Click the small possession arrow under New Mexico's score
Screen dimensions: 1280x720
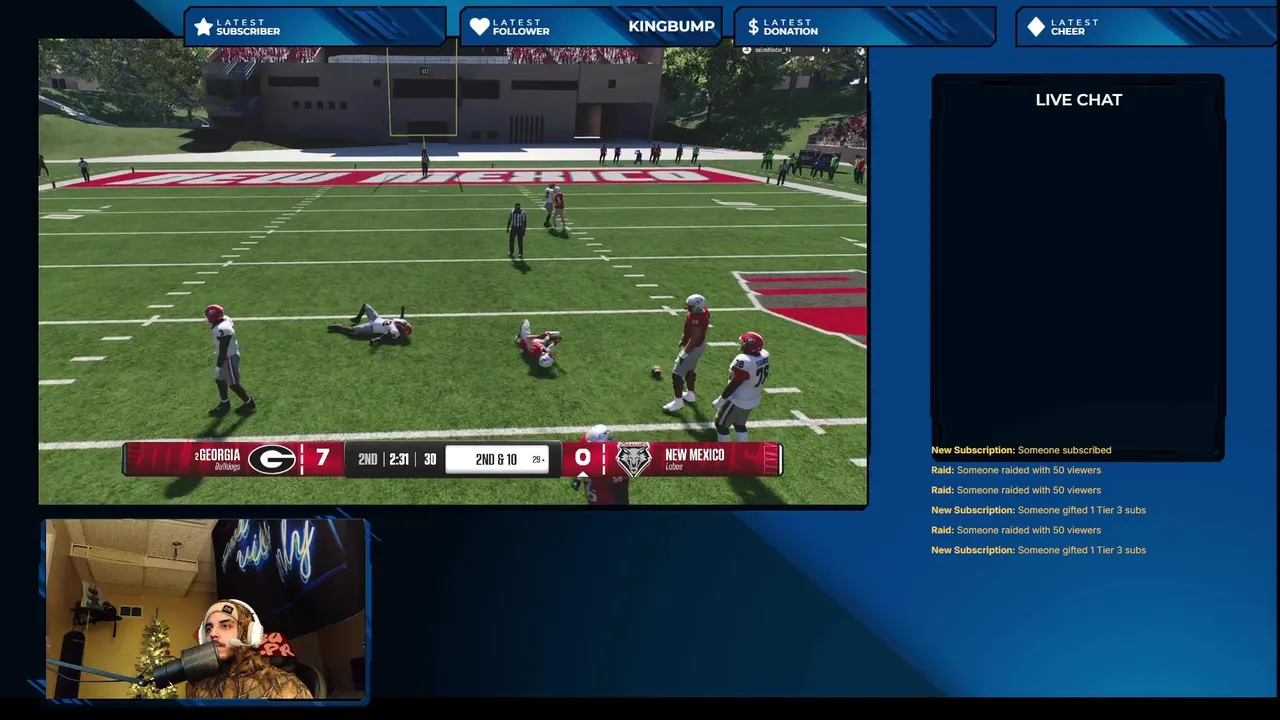click(x=583, y=473)
